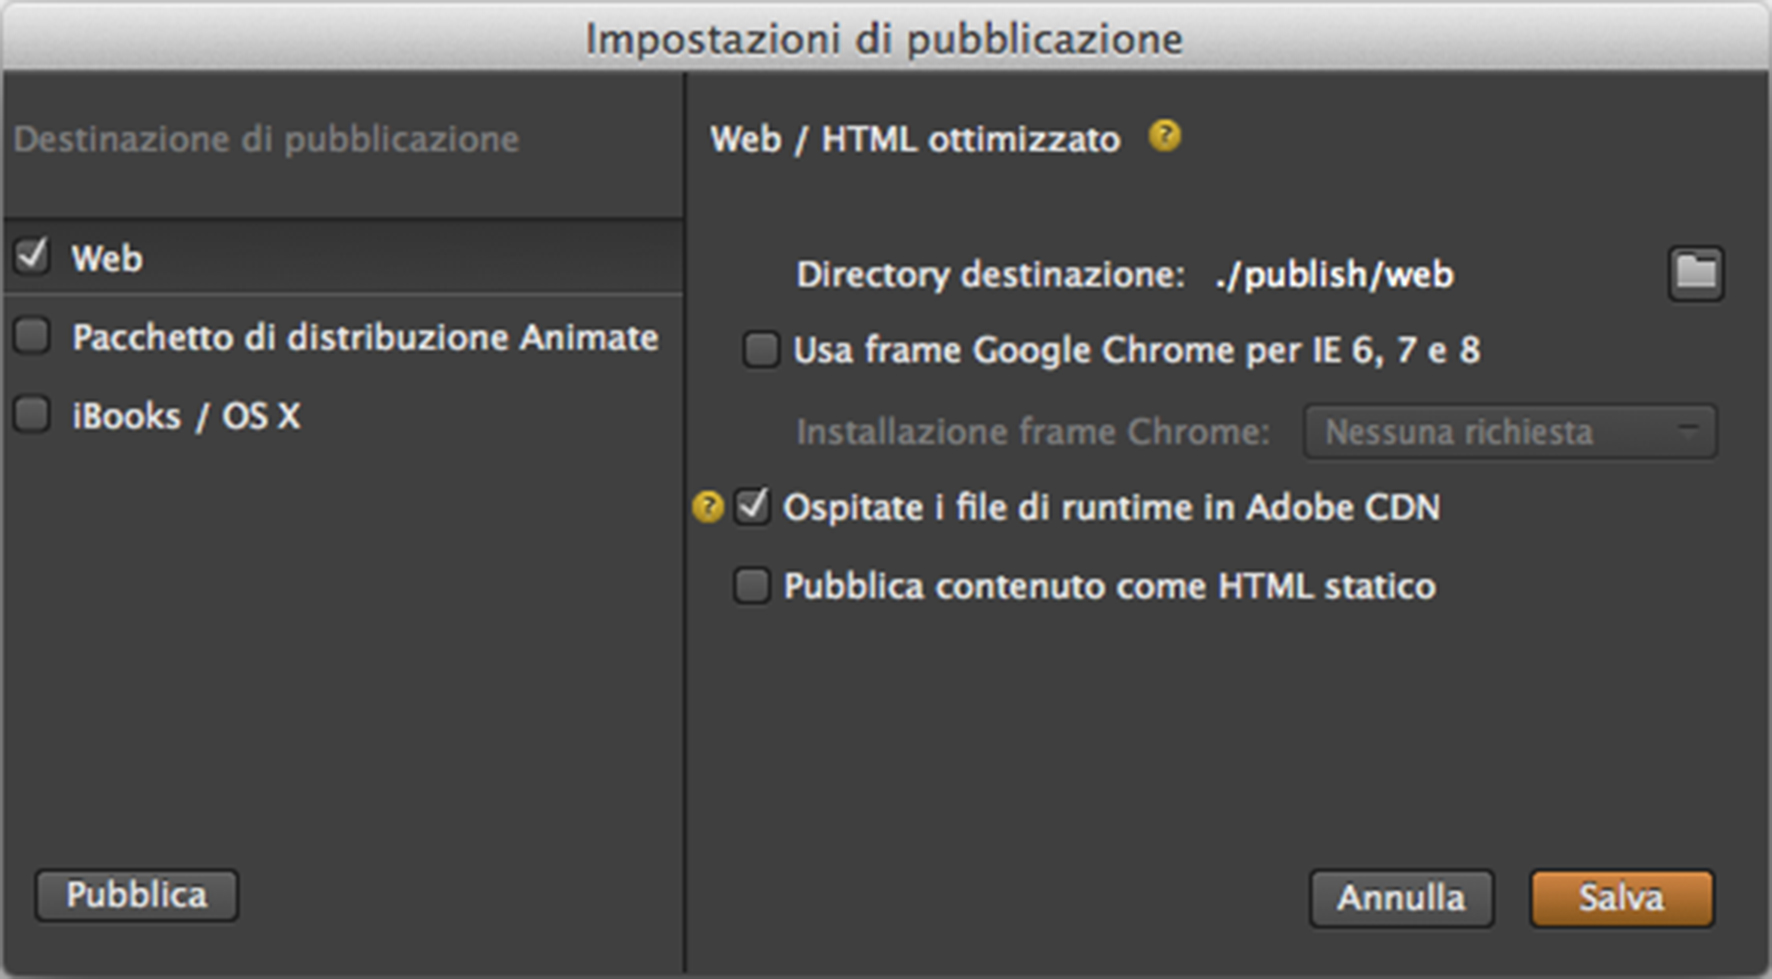Click the Destinazione di pubblicazione header
Viewport: 1772px width, 979px height.
coord(266,139)
